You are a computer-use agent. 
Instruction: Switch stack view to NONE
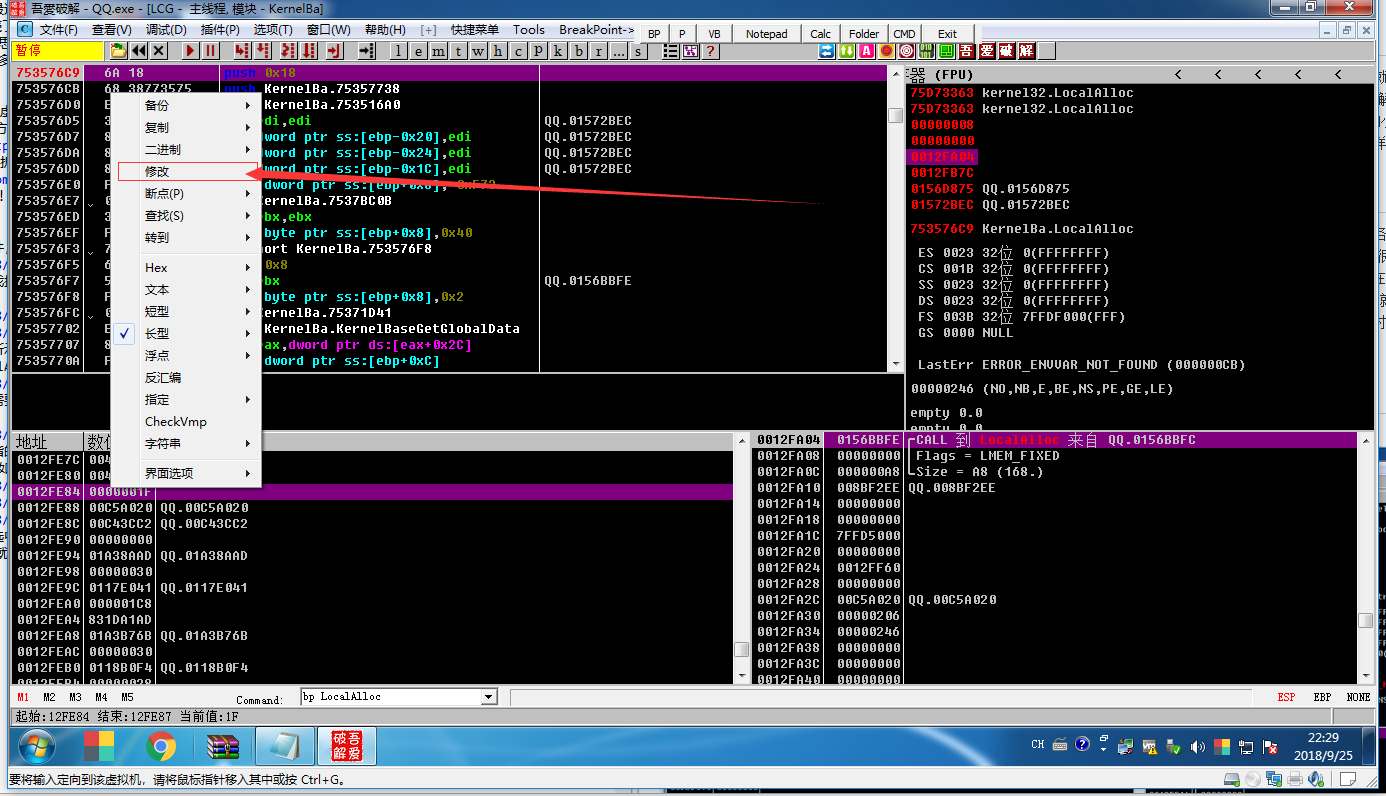[1358, 697]
